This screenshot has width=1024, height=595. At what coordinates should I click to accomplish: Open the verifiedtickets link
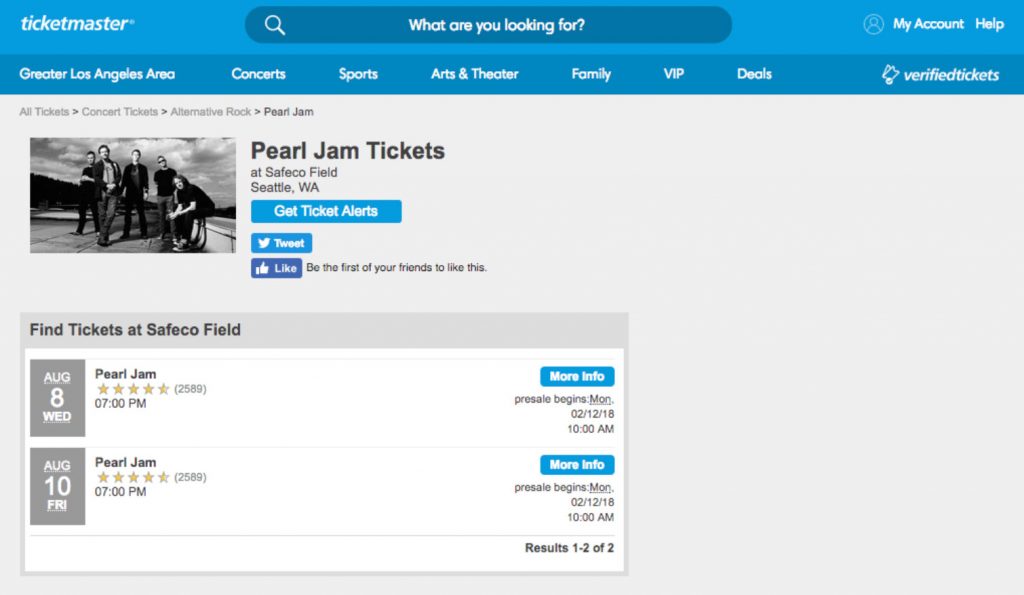(940, 74)
